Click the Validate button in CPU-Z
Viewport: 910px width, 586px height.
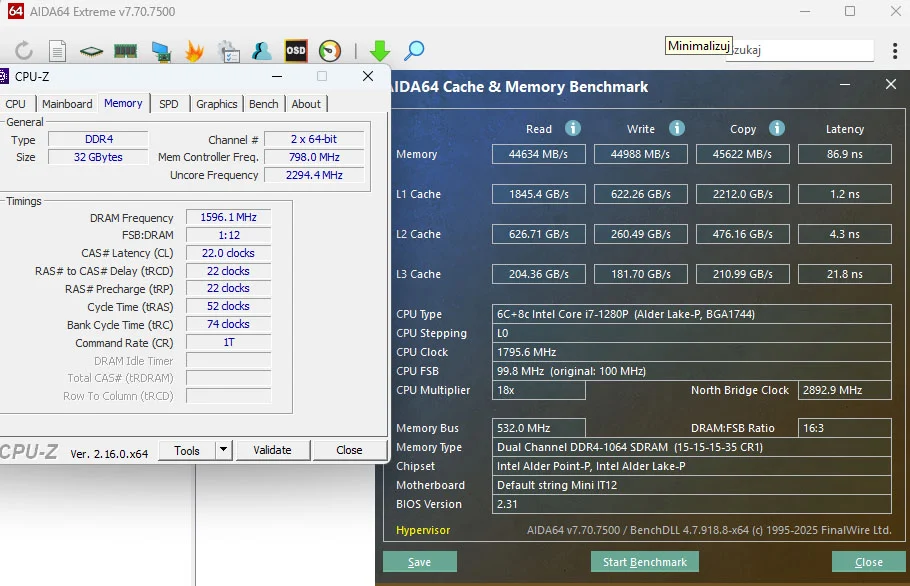point(271,450)
